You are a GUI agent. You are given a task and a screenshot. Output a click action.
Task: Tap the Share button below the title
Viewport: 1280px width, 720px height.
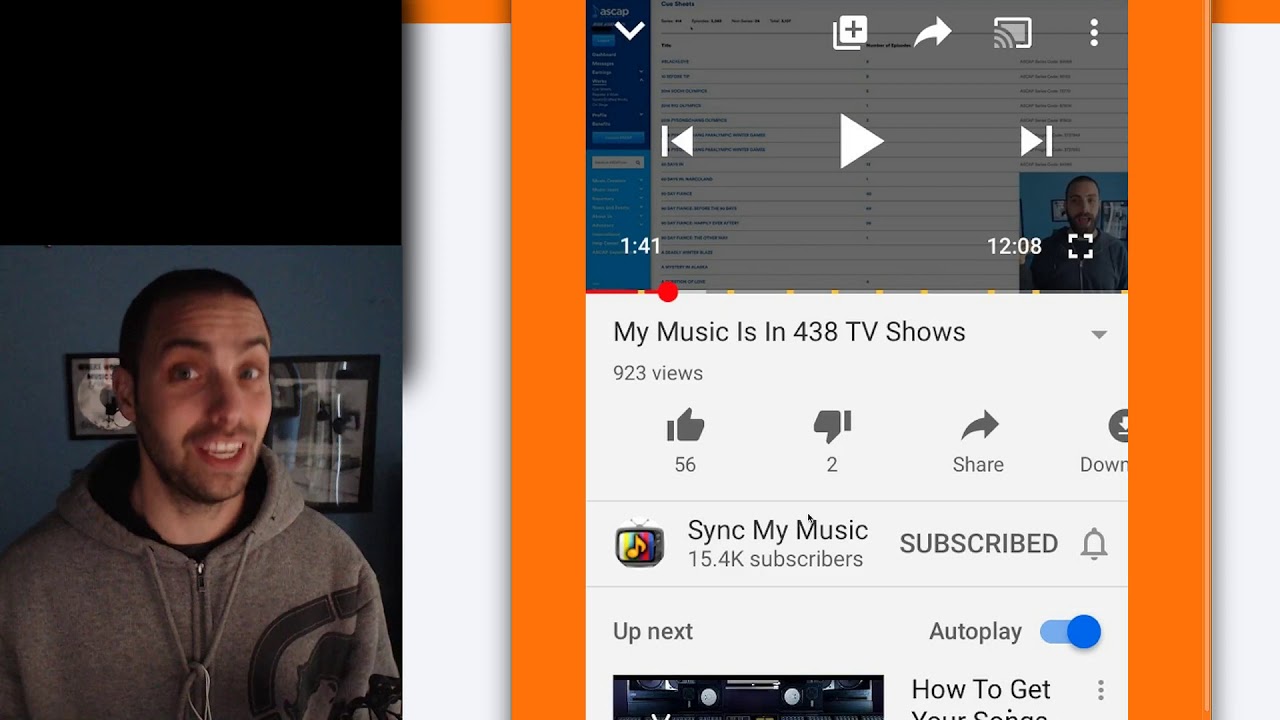[x=978, y=443]
